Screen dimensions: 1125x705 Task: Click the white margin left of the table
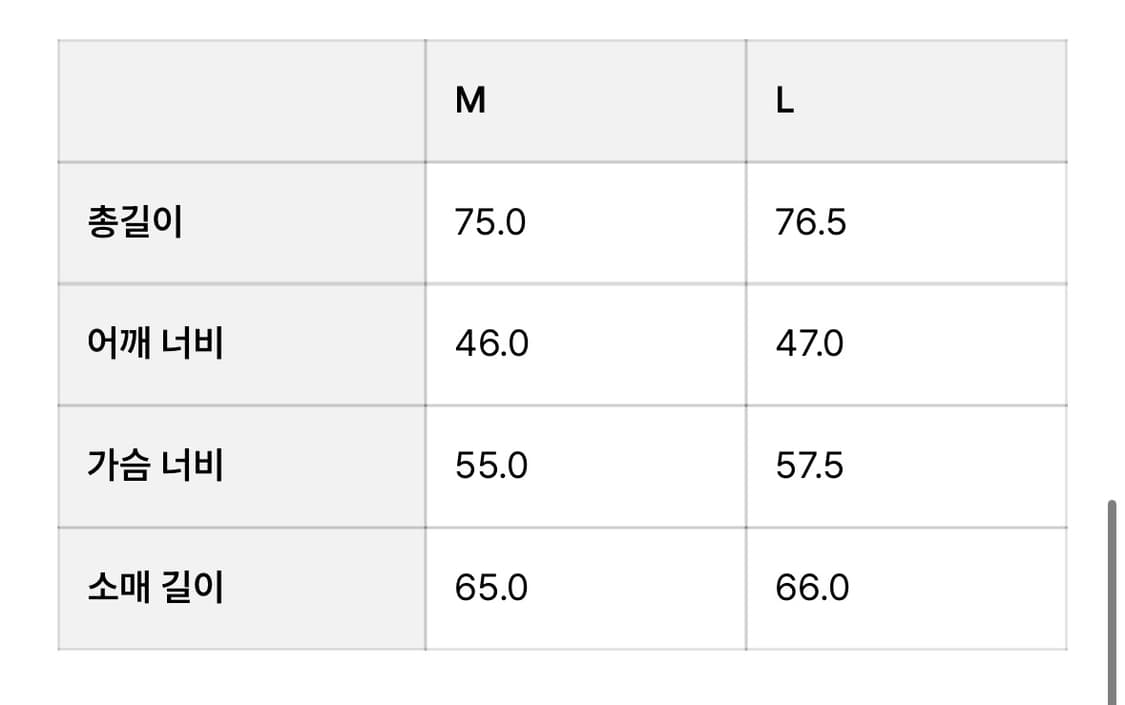point(28,350)
